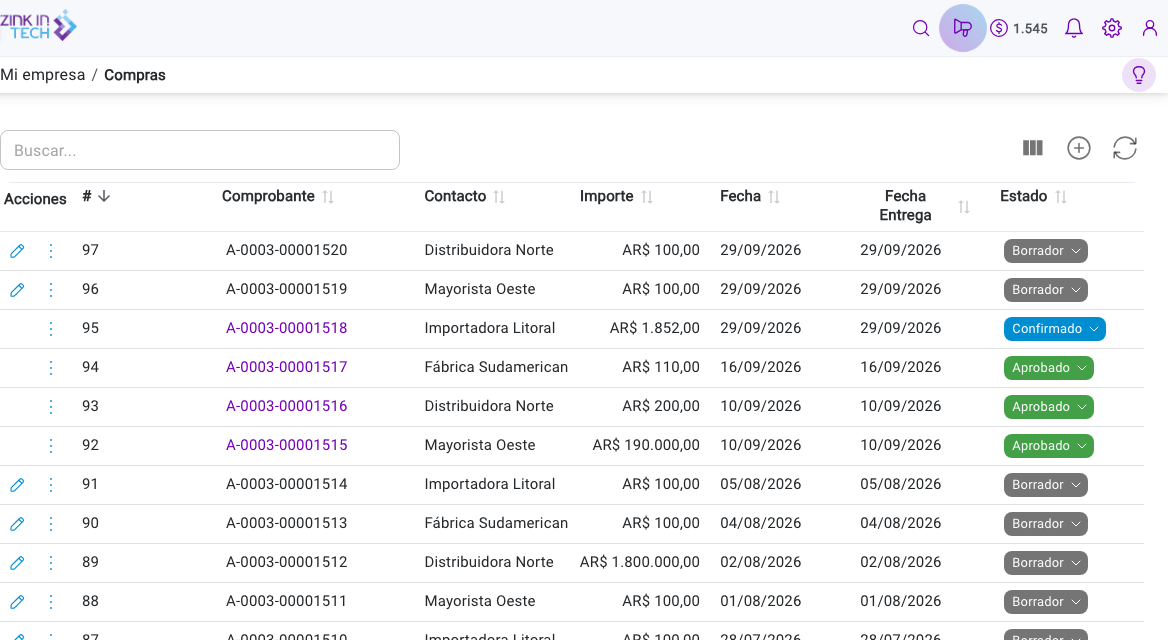Open the credits balance showing 1.545
The width and height of the screenshot is (1168, 640).
(x=1019, y=28)
